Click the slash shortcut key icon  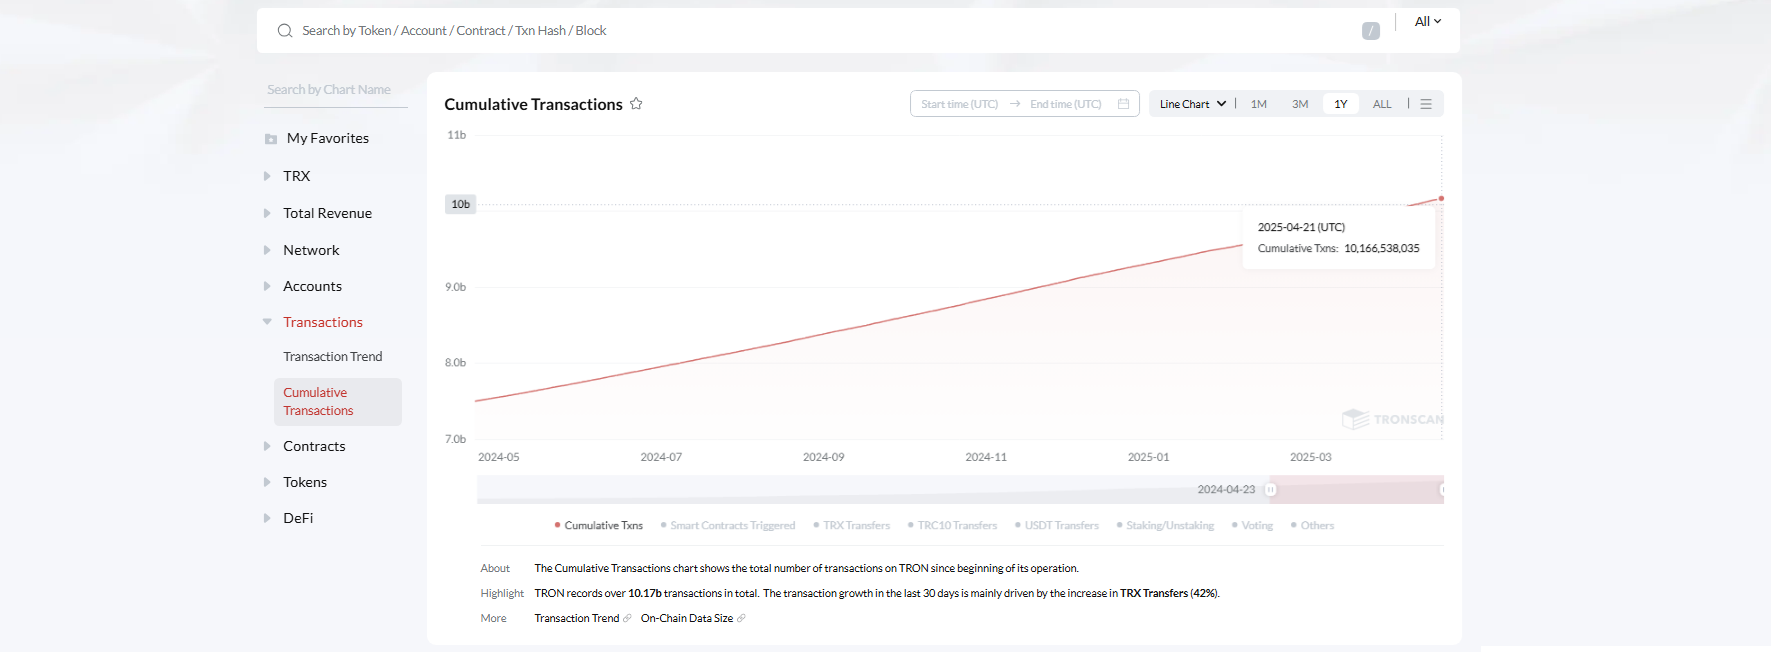point(1371,31)
